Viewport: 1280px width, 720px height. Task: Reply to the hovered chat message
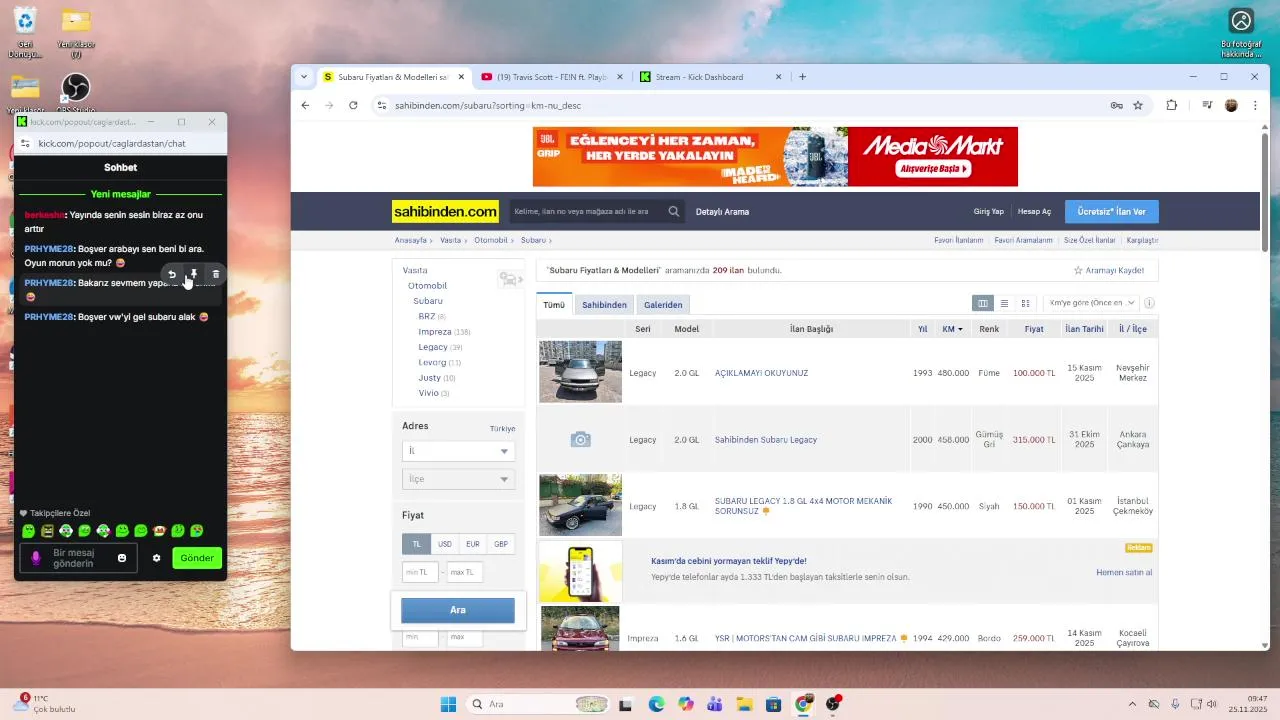pyautogui.click(x=172, y=274)
